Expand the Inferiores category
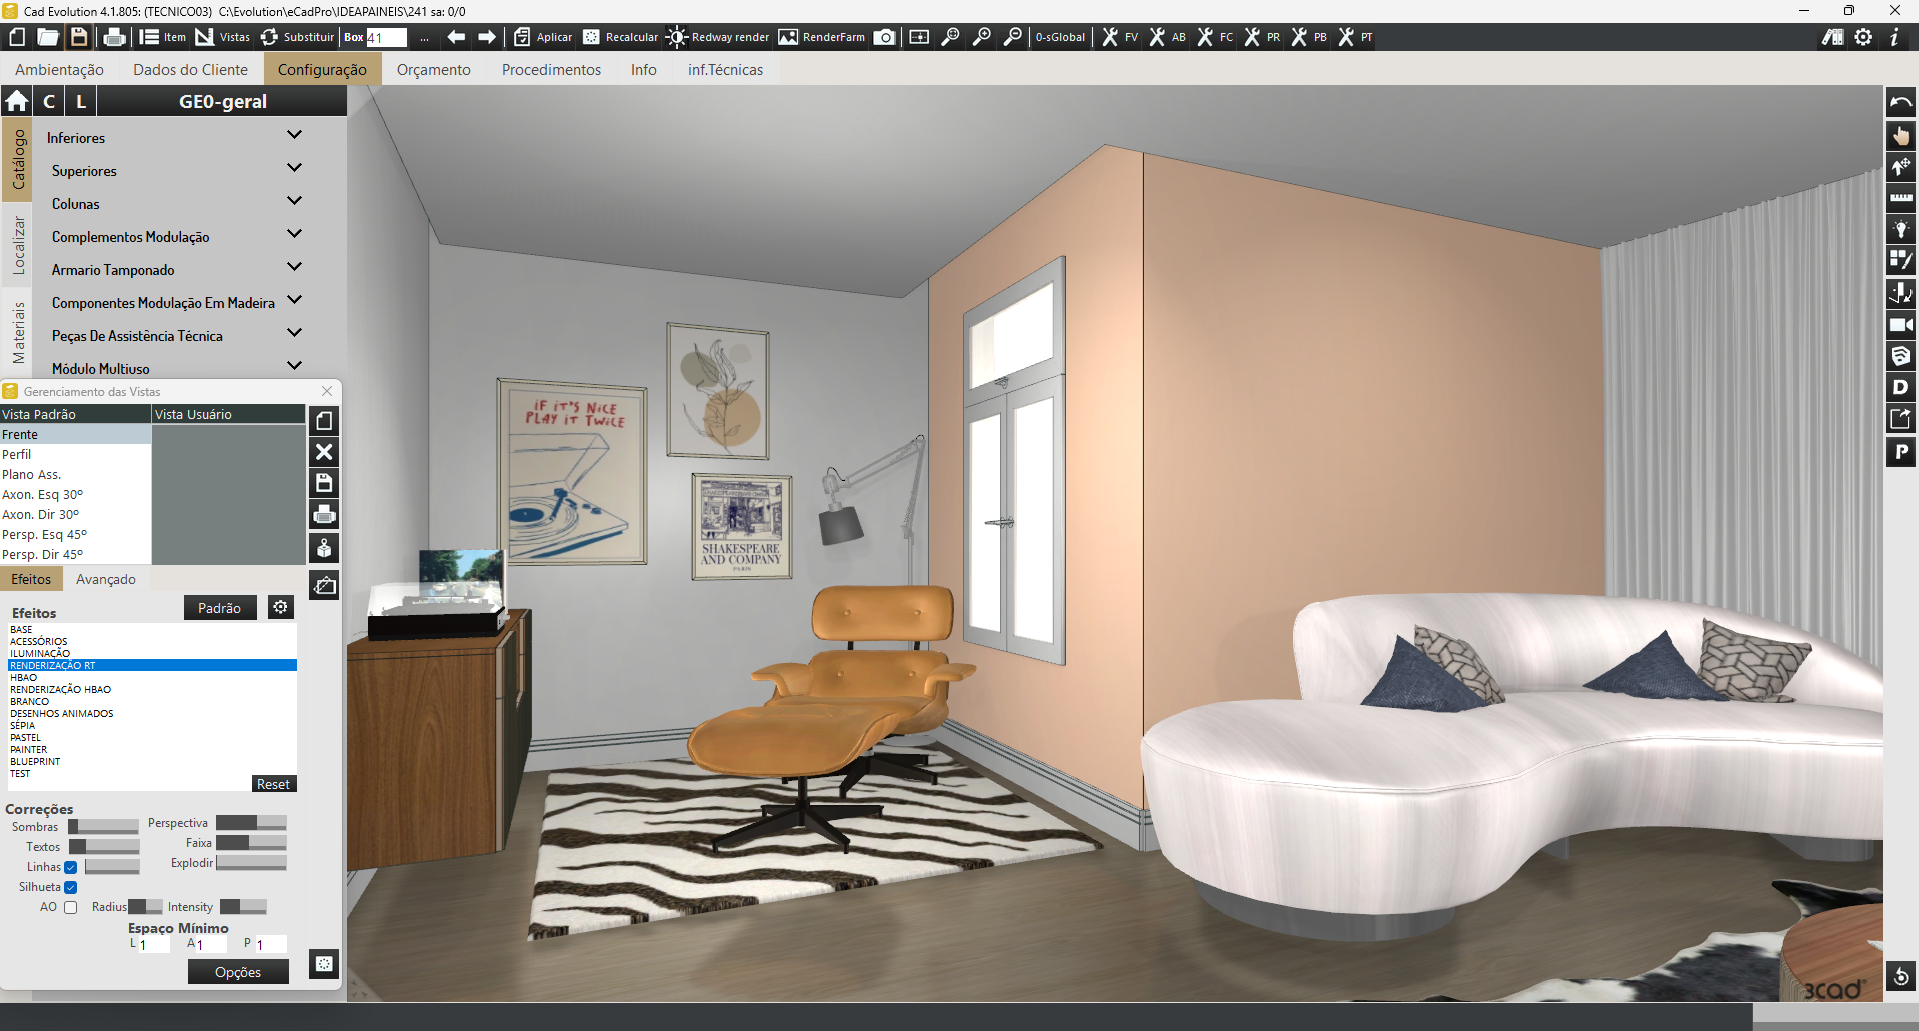Screen dimensions: 1919x1031 click(x=294, y=135)
